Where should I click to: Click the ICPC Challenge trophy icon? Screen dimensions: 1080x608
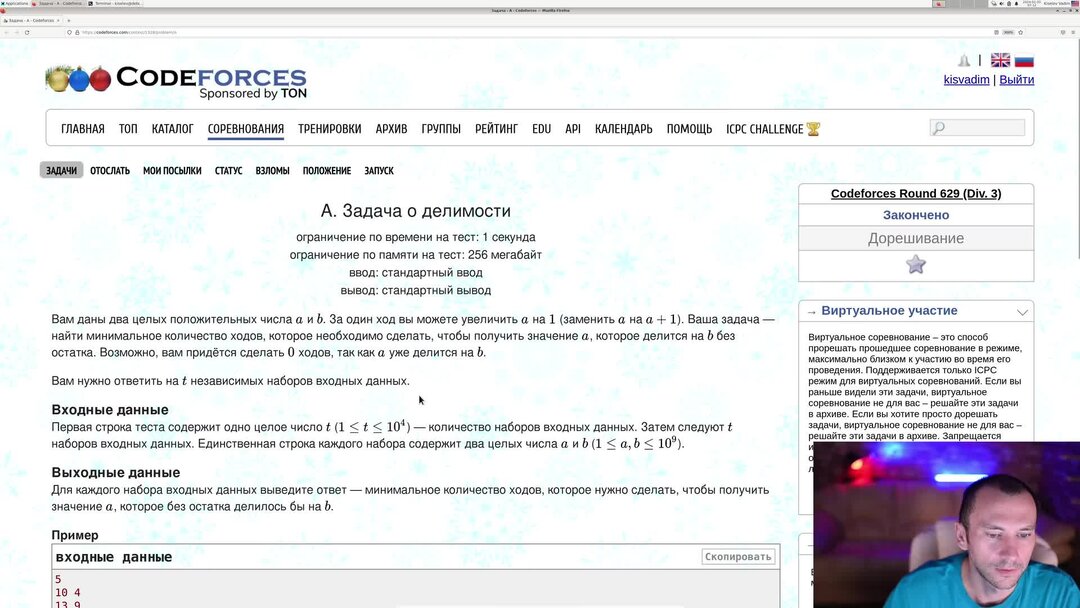pyautogui.click(x=813, y=129)
